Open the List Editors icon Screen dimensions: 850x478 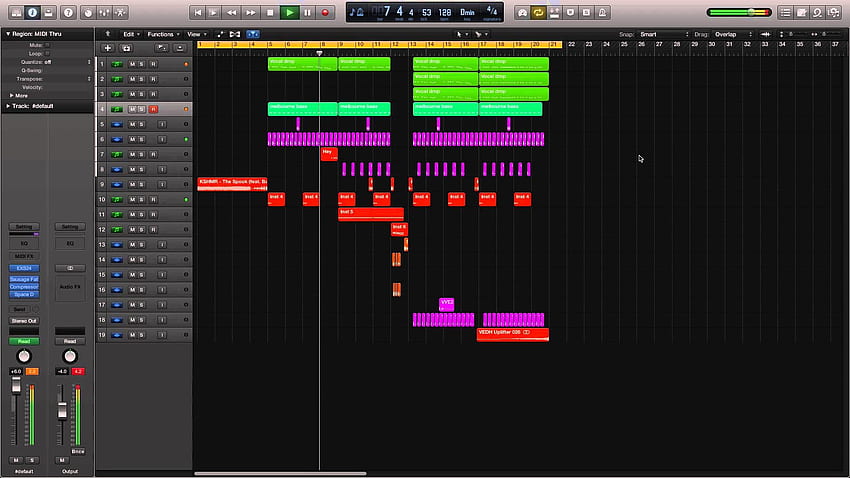(x=785, y=12)
